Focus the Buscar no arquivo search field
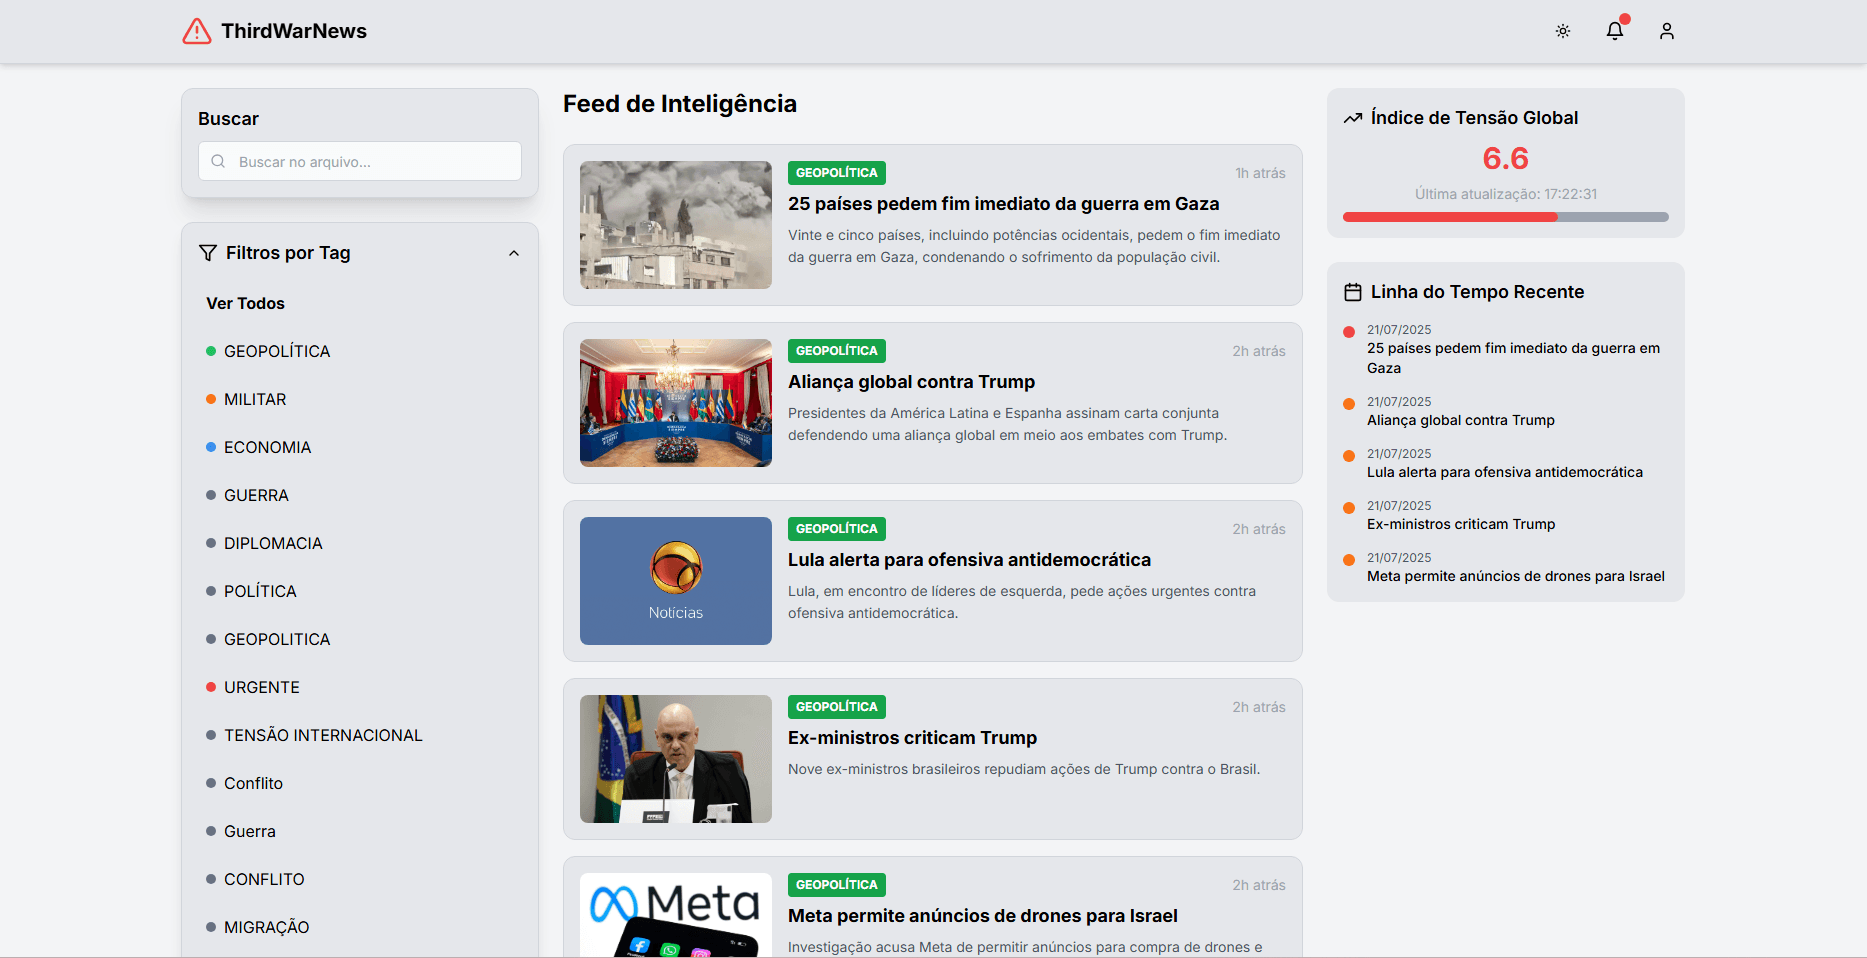 click(360, 161)
